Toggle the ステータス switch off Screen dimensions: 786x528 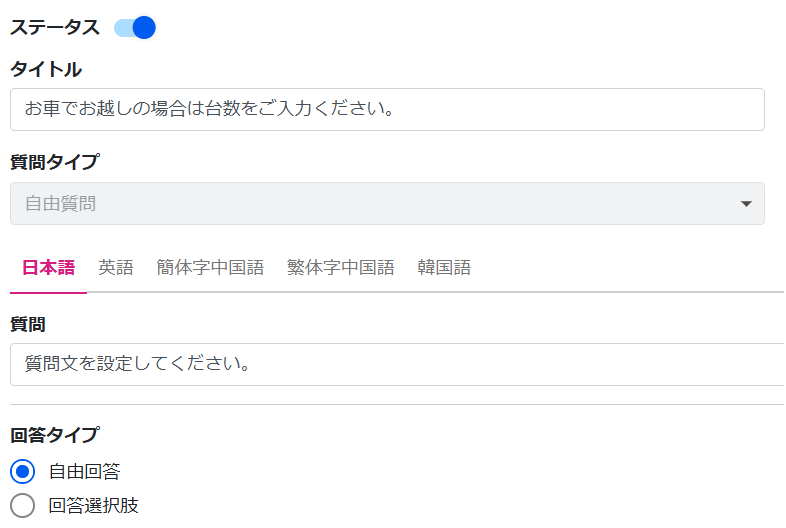[135, 28]
